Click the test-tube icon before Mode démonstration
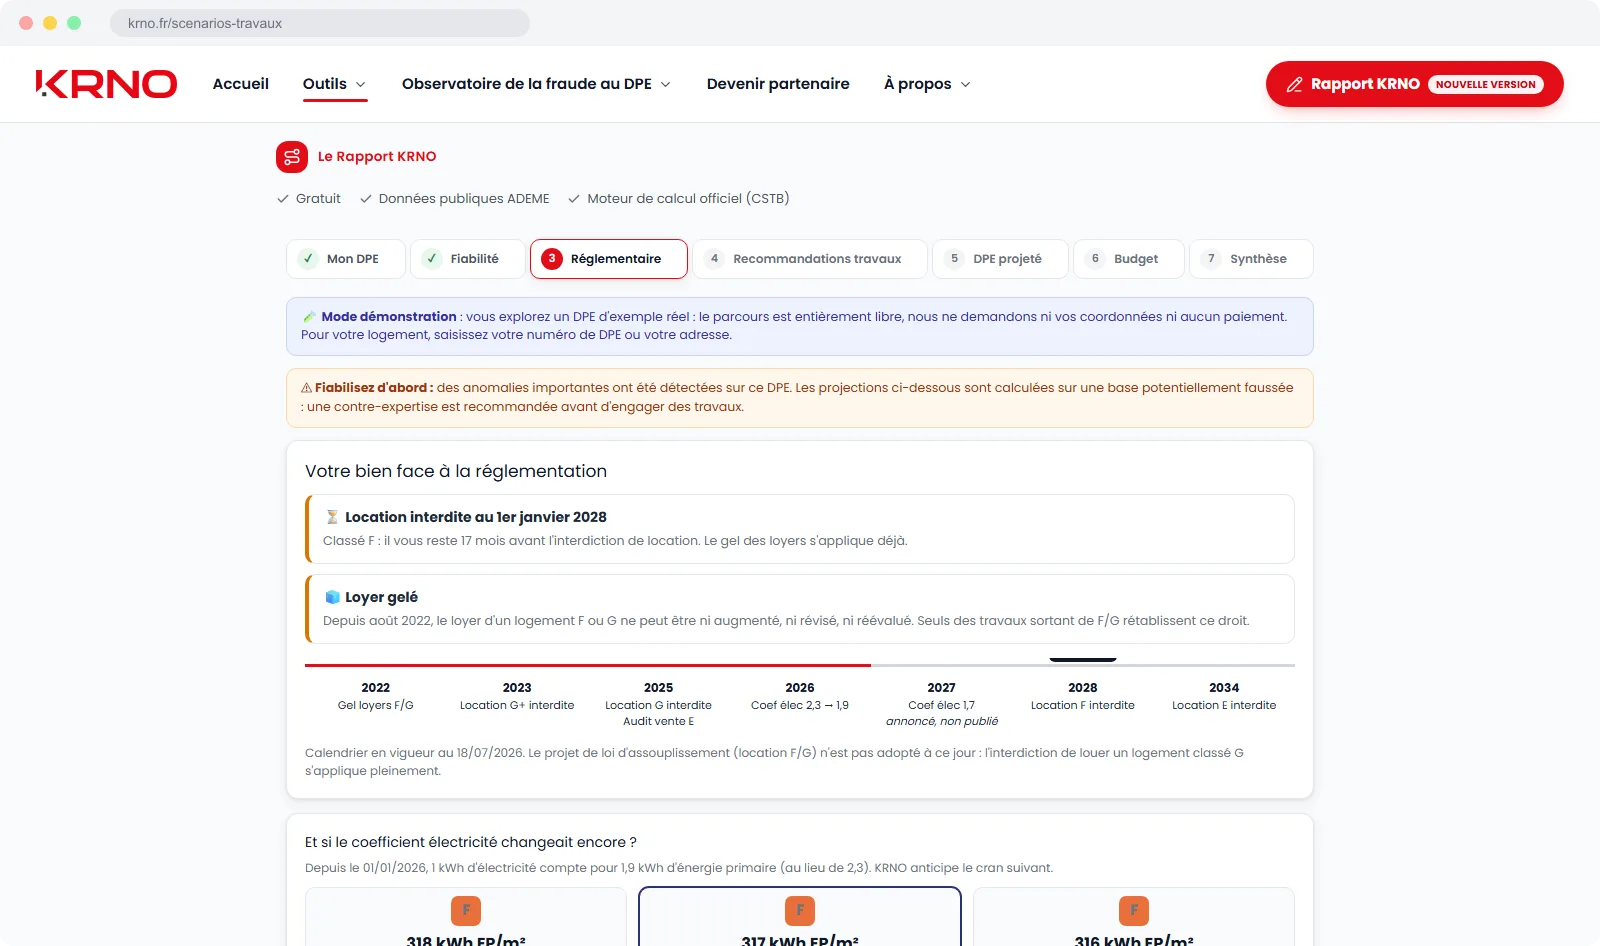 click(309, 317)
